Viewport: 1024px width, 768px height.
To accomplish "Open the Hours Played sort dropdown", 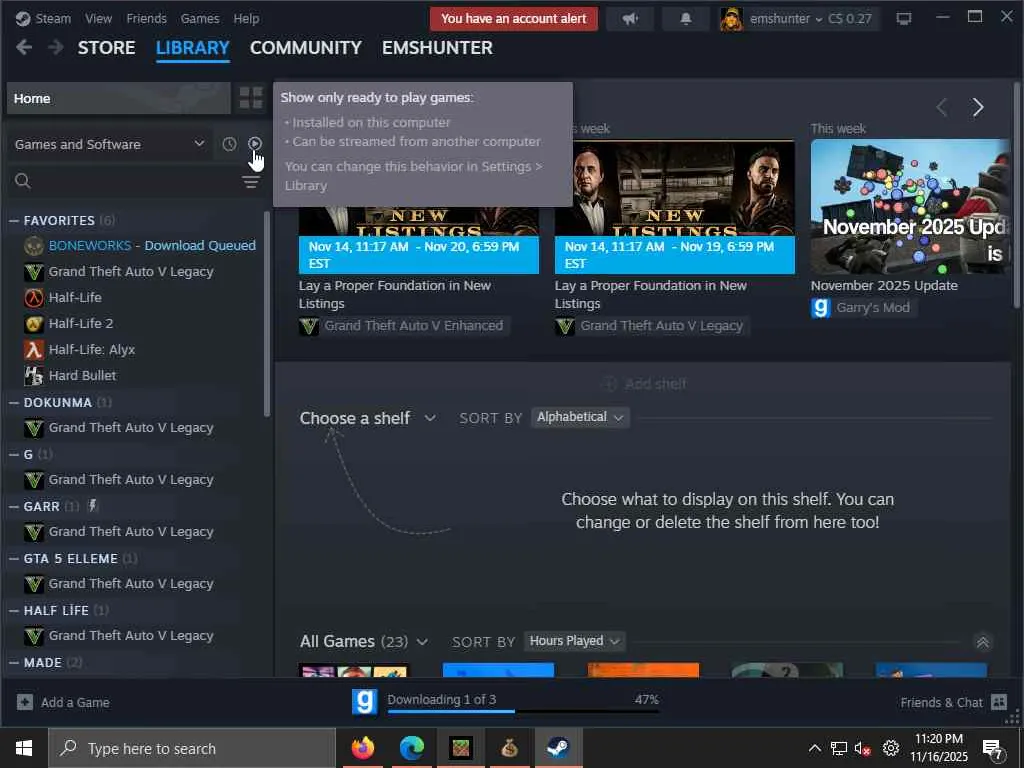I will [x=574, y=641].
